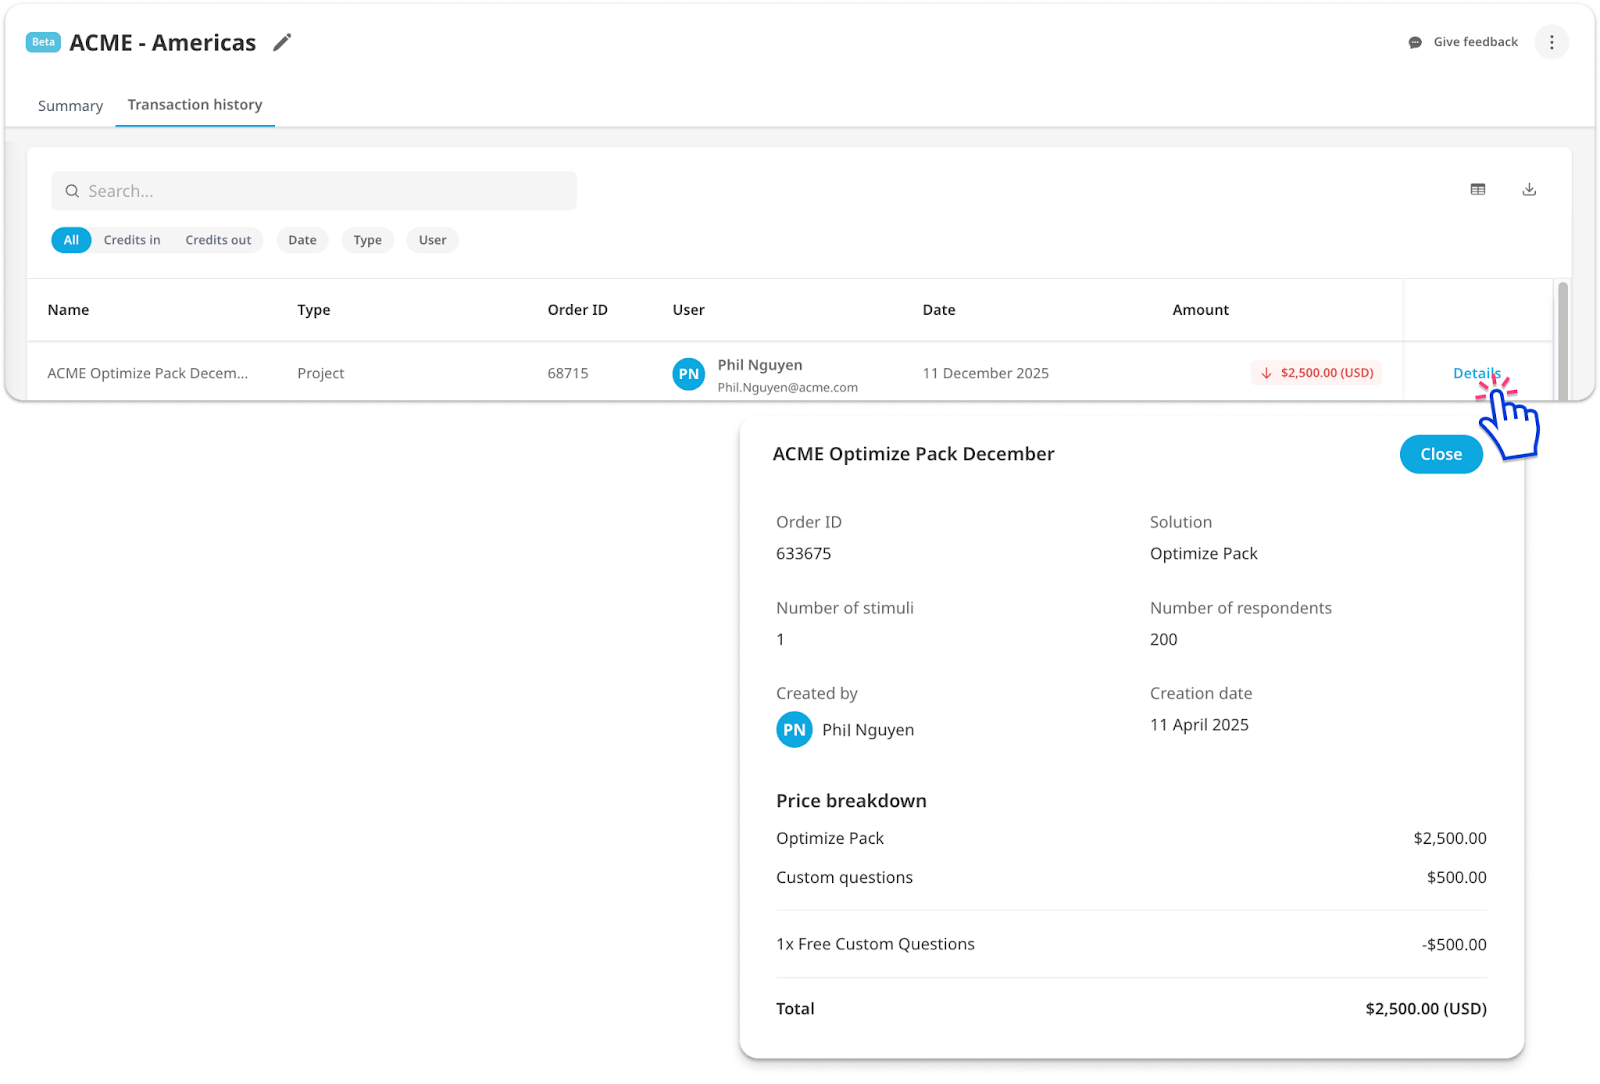
Task: Click the ACME - Americas page title
Action: [163, 43]
